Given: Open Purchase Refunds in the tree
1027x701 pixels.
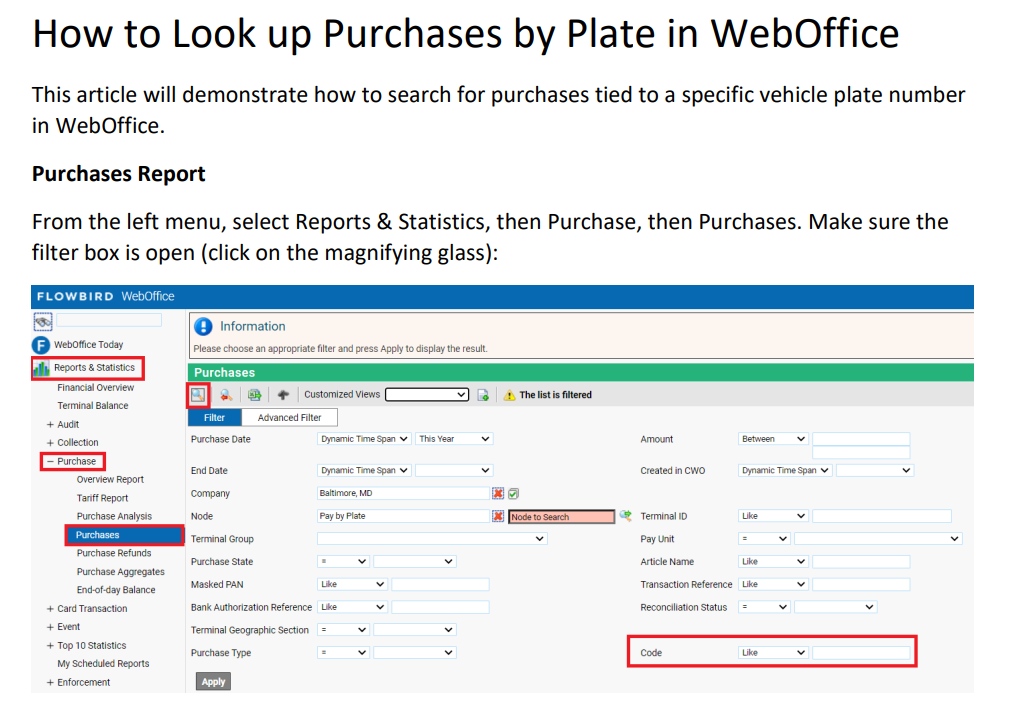Looking at the screenshot, I should pyautogui.click(x=114, y=553).
